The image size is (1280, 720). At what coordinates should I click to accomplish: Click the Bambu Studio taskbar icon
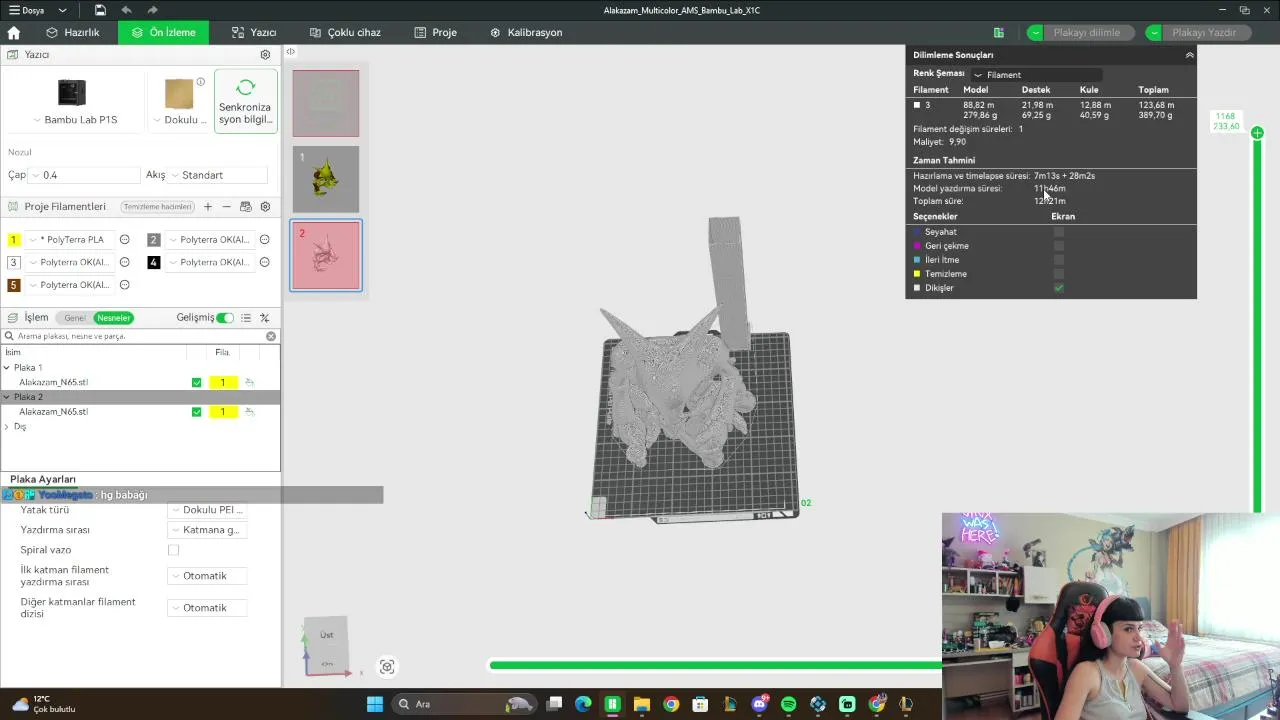612,704
